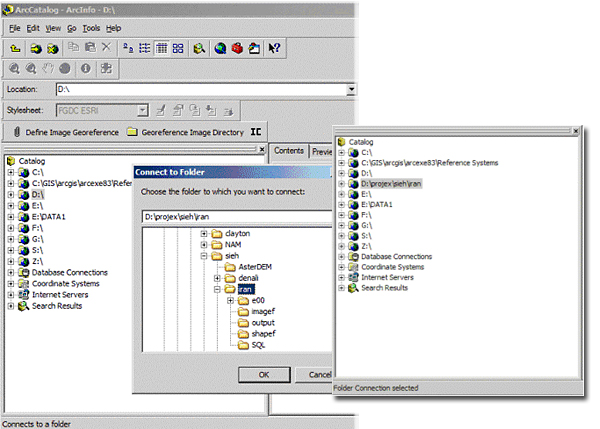Switch to Thumbnails view icon
This screenshot has width=600, height=429.
[178, 48]
